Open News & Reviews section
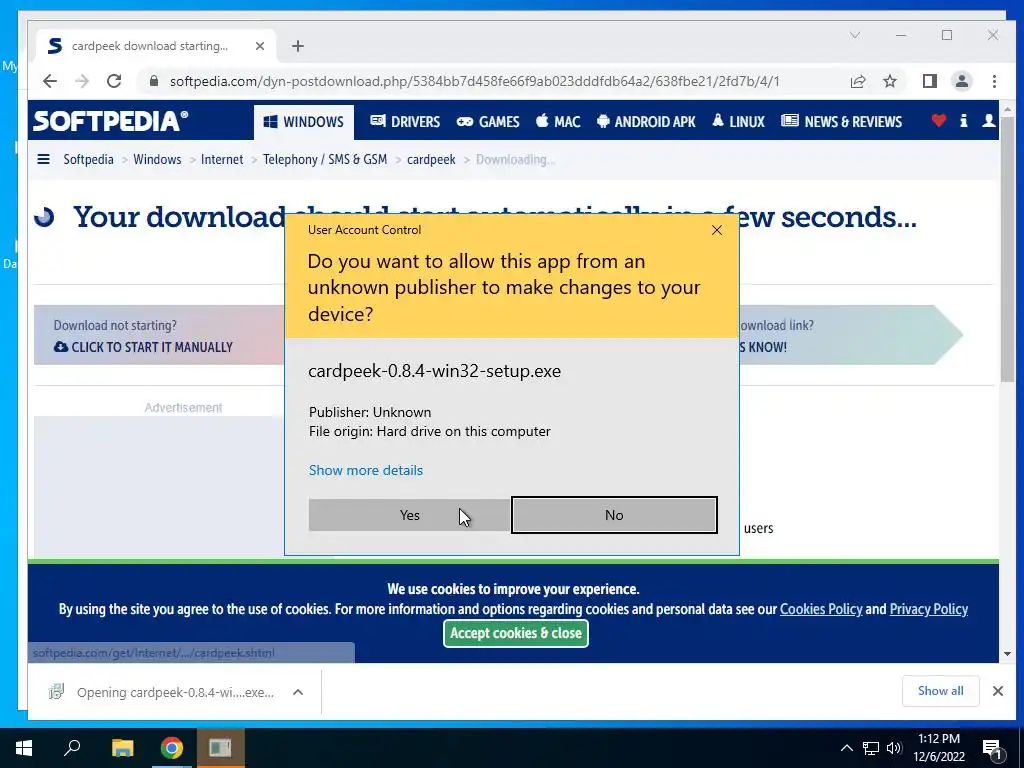The width and height of the screenshot is (1024, 768). tap(842, 122)
